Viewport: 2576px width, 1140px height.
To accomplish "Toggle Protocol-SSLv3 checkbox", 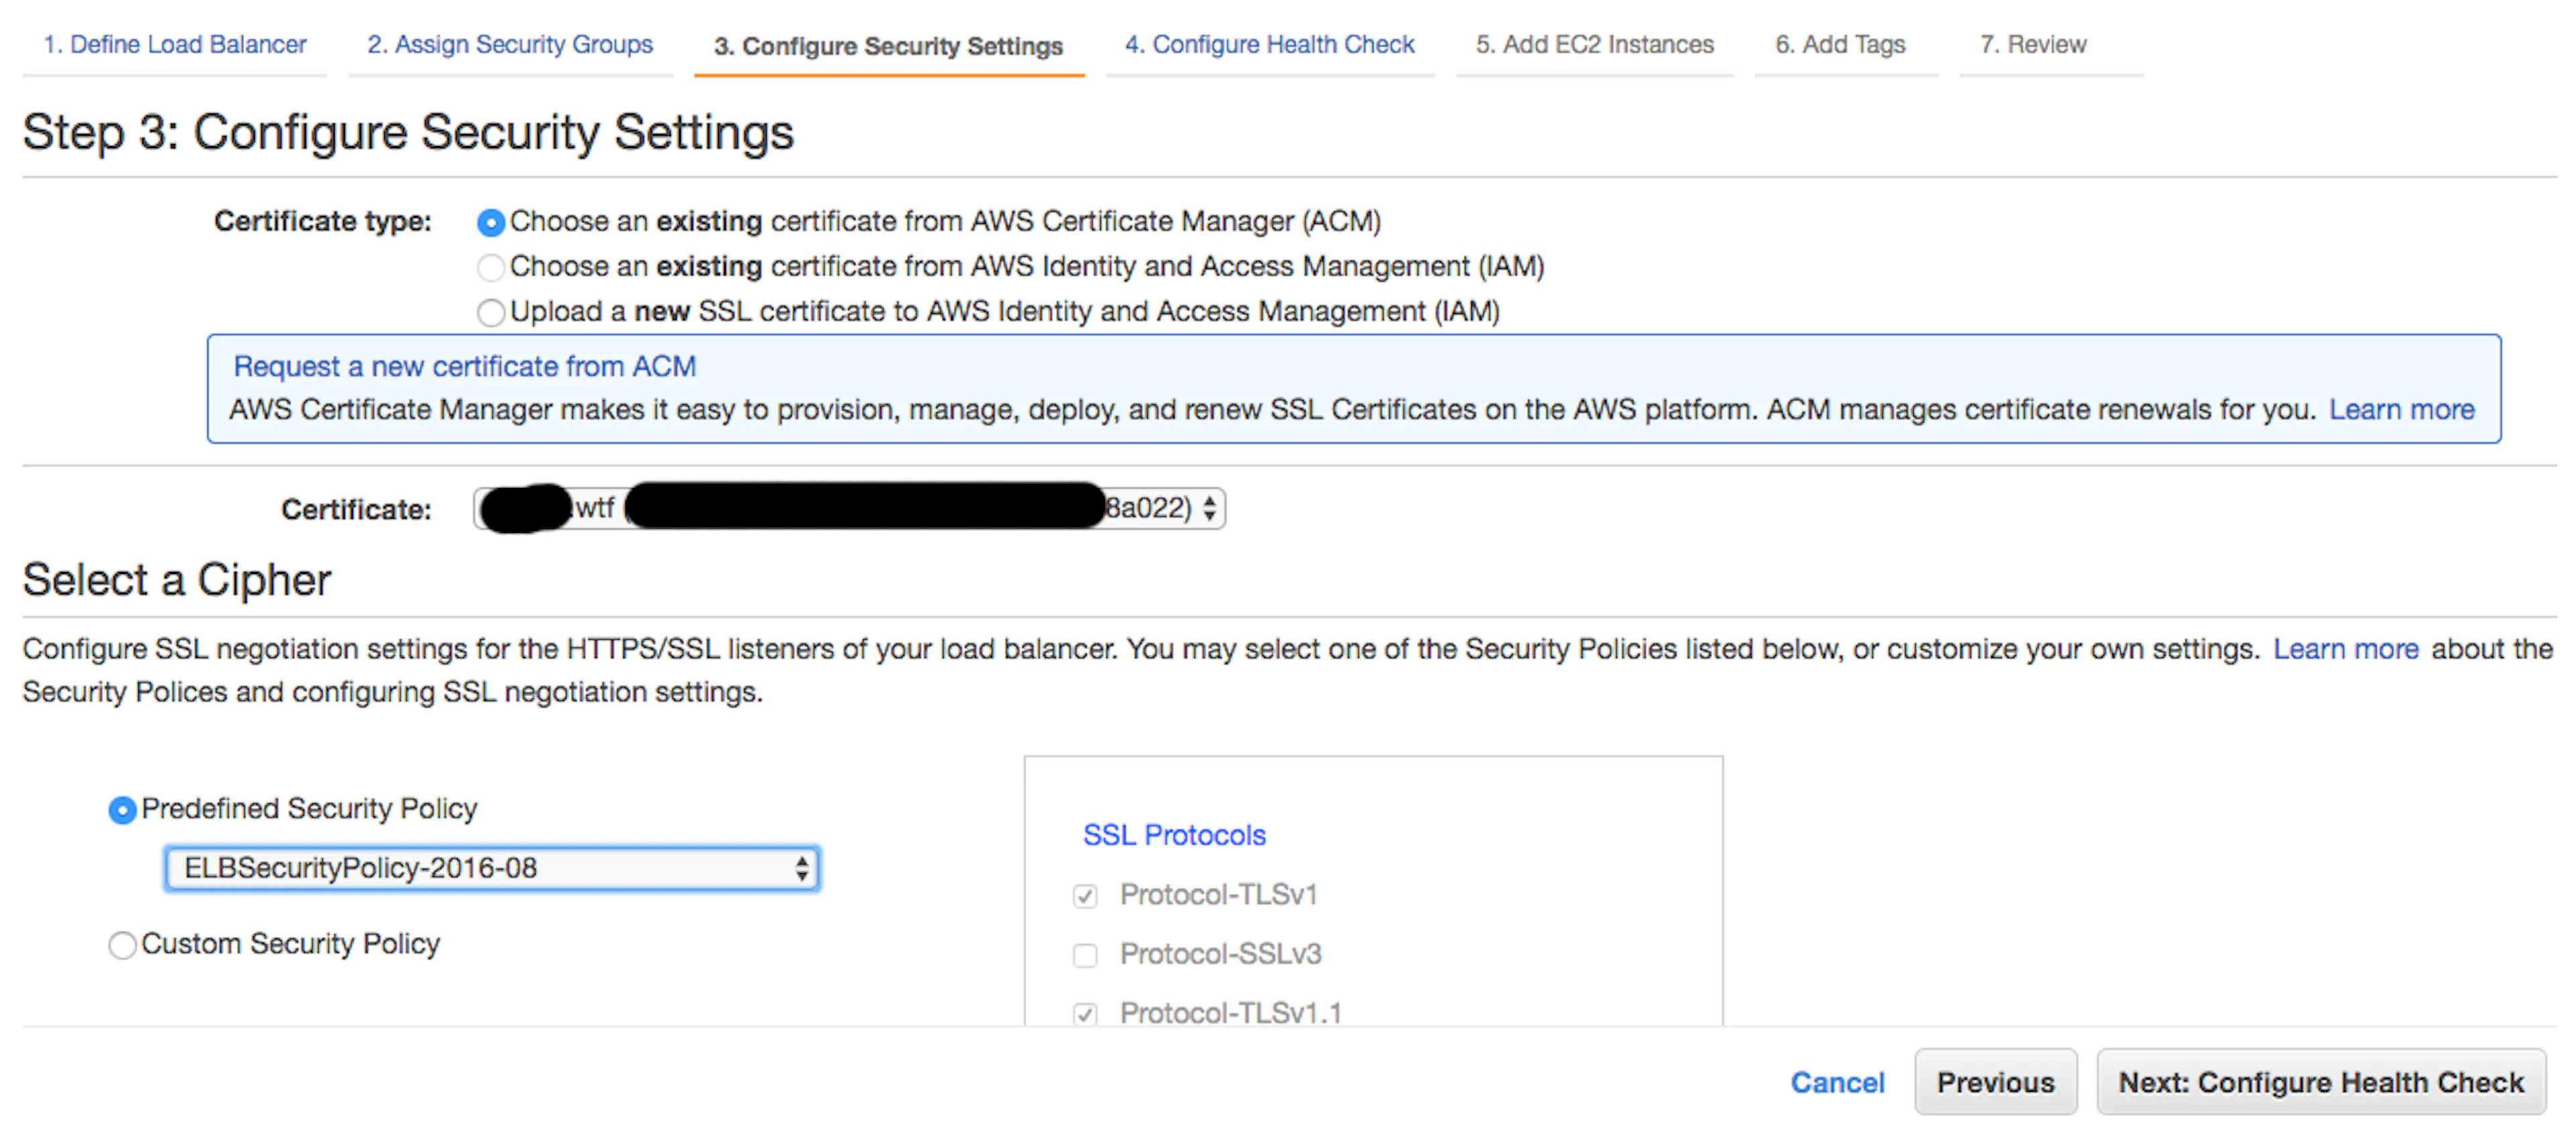I will [x=1085, y=955].
